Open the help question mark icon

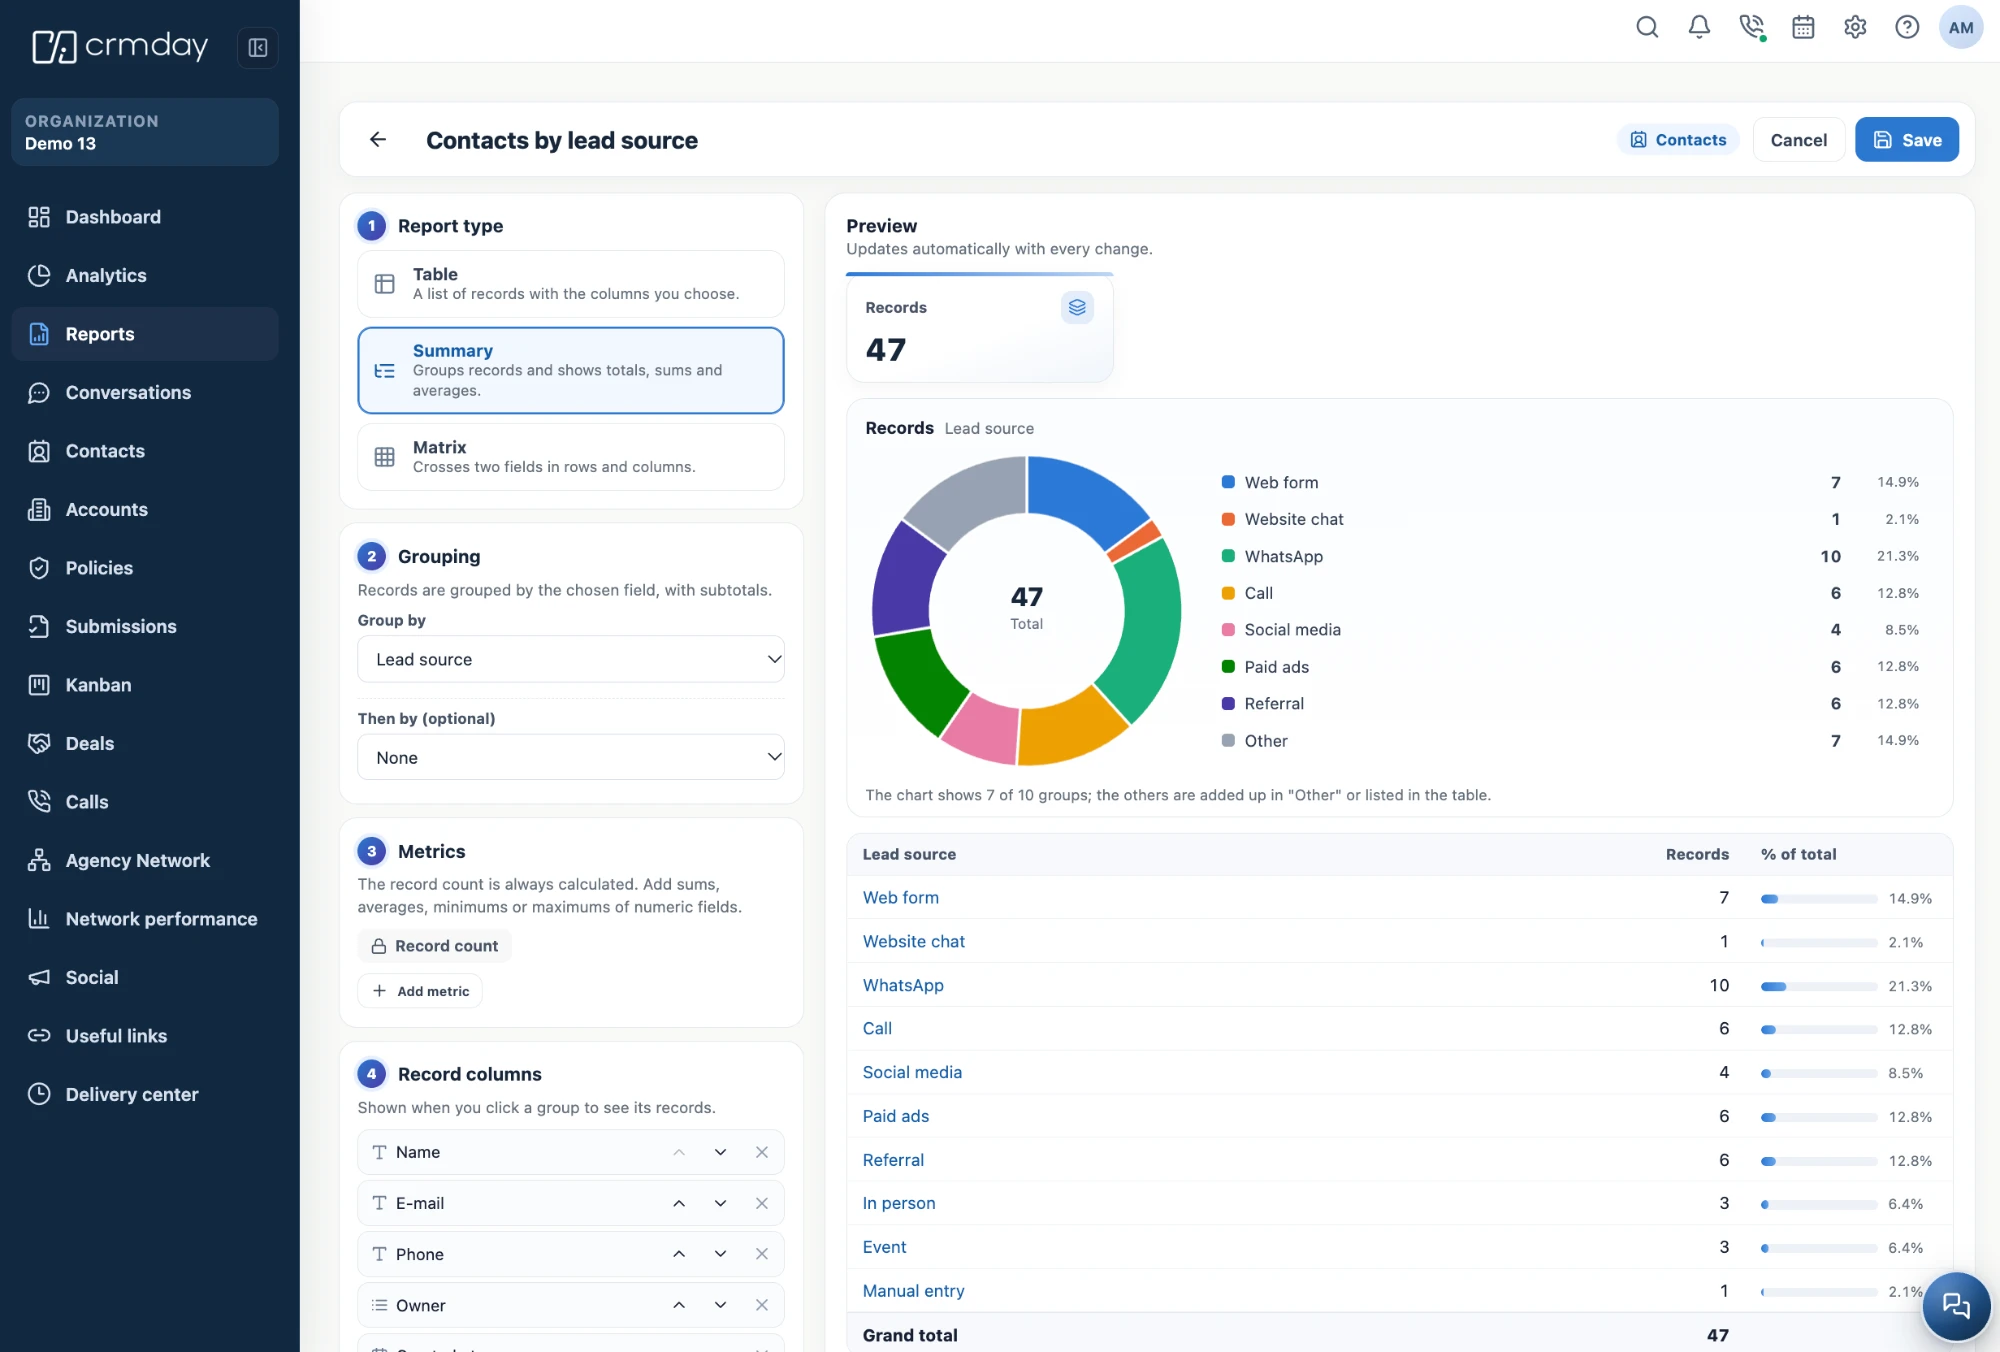click(1907, 27)
